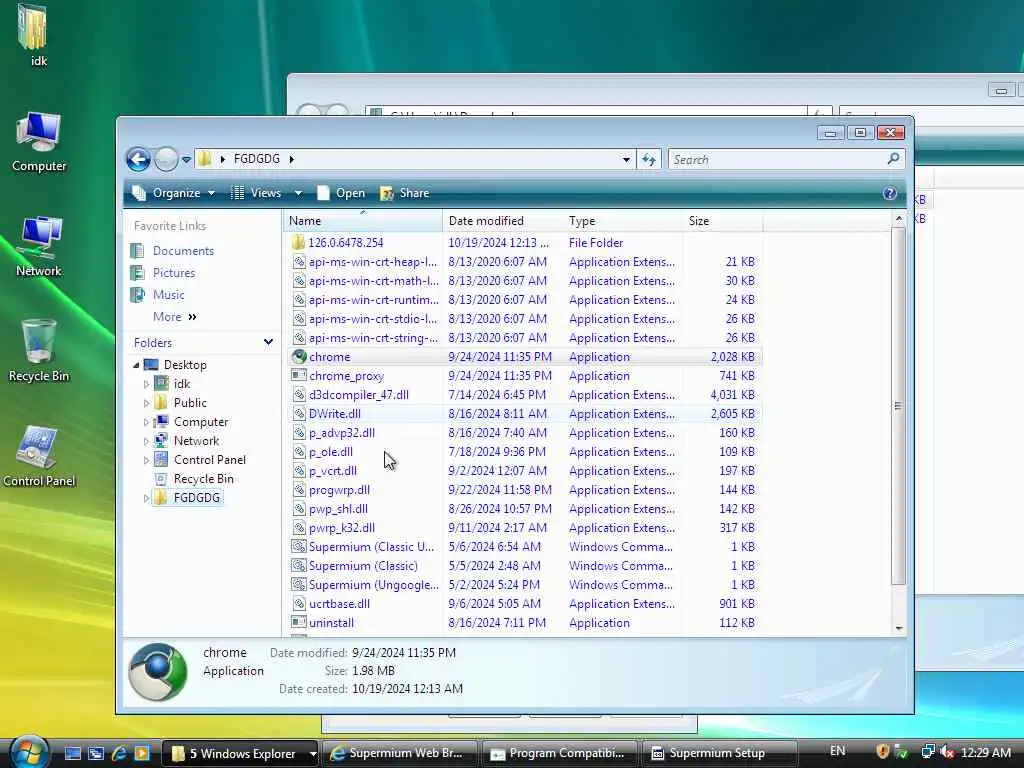Switch to Supermium Web Br... taskbar button
1024x768 pixels.
click(400, 754)
